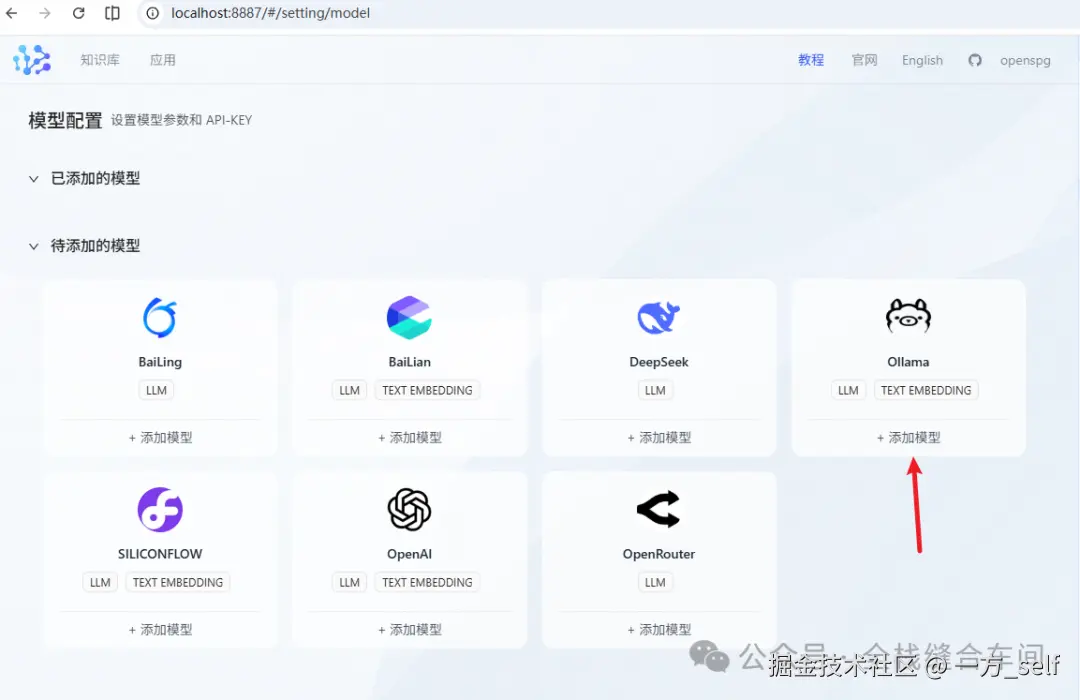1080x700 pixels.
Task: Click the browser back arrow
Action: 12,13
